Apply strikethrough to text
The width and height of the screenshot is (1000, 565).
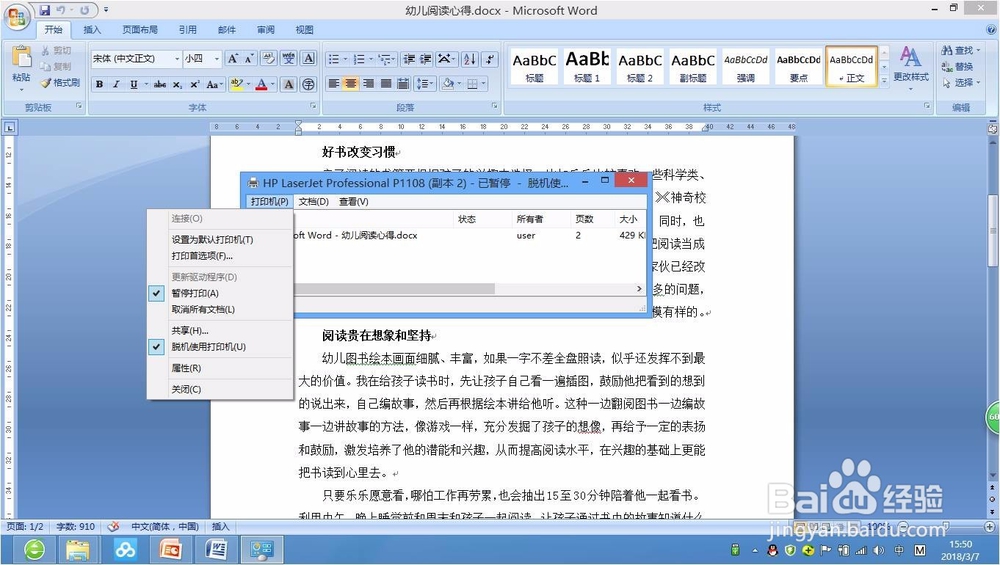point(160,84)
